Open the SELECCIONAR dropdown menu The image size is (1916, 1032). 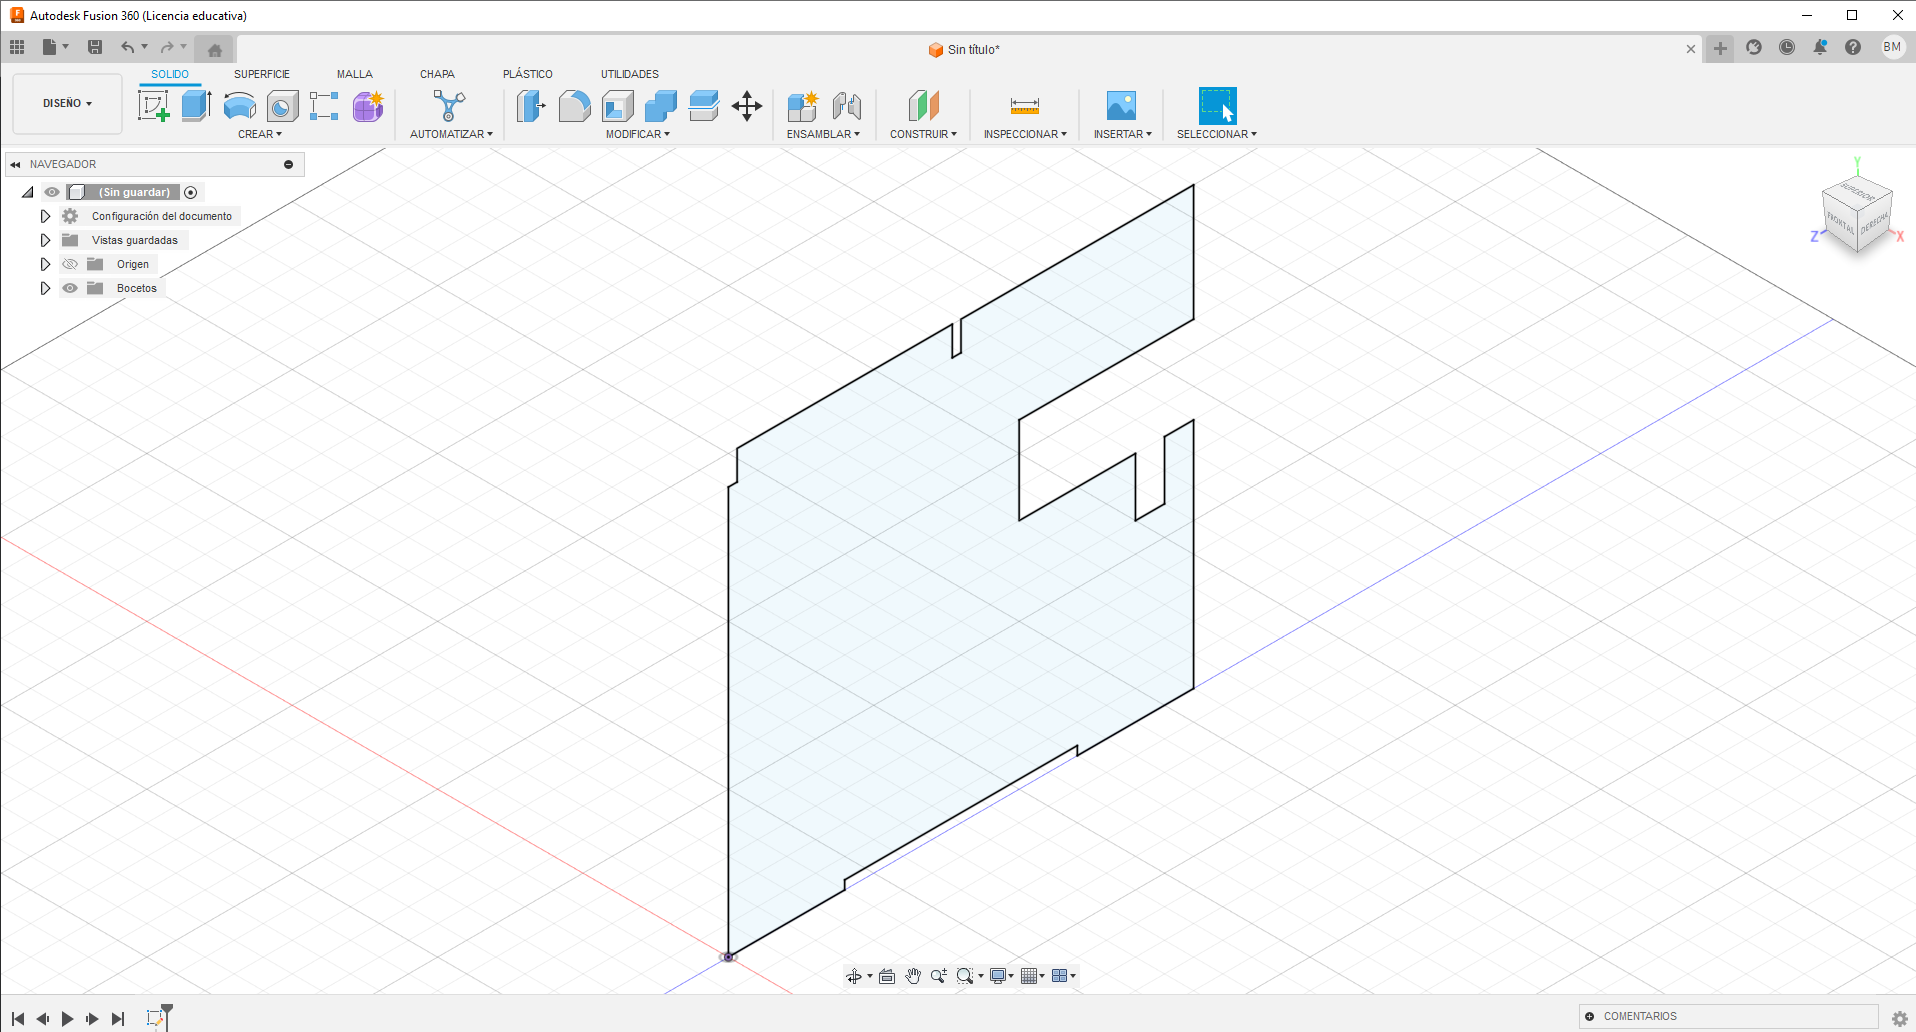(1216, 134)
